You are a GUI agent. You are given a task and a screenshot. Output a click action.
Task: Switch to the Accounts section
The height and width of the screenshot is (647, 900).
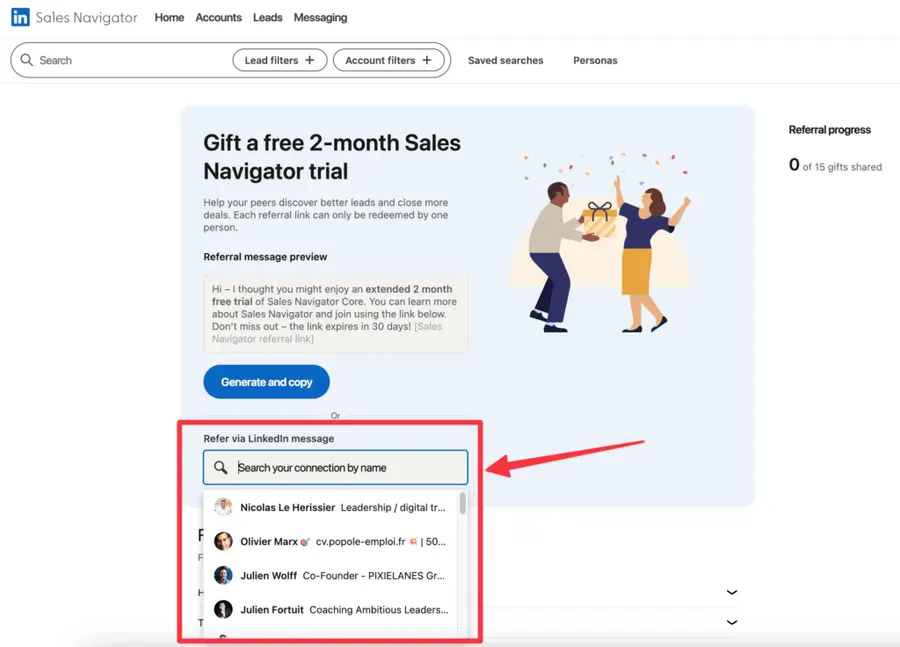pos(218,17)
